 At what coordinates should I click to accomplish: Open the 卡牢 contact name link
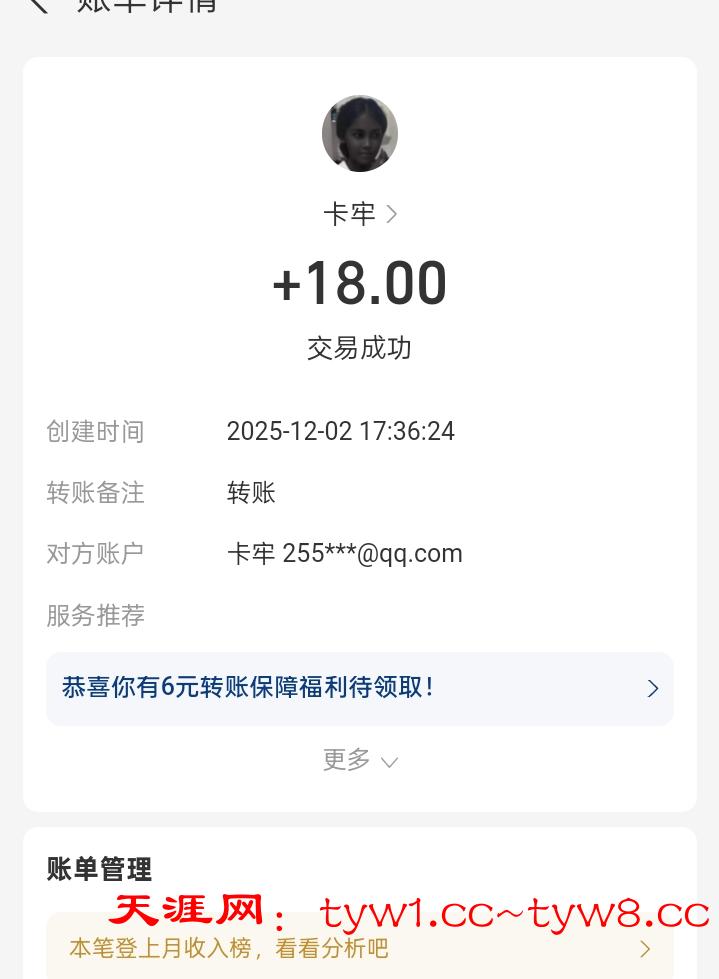(349, 214)
